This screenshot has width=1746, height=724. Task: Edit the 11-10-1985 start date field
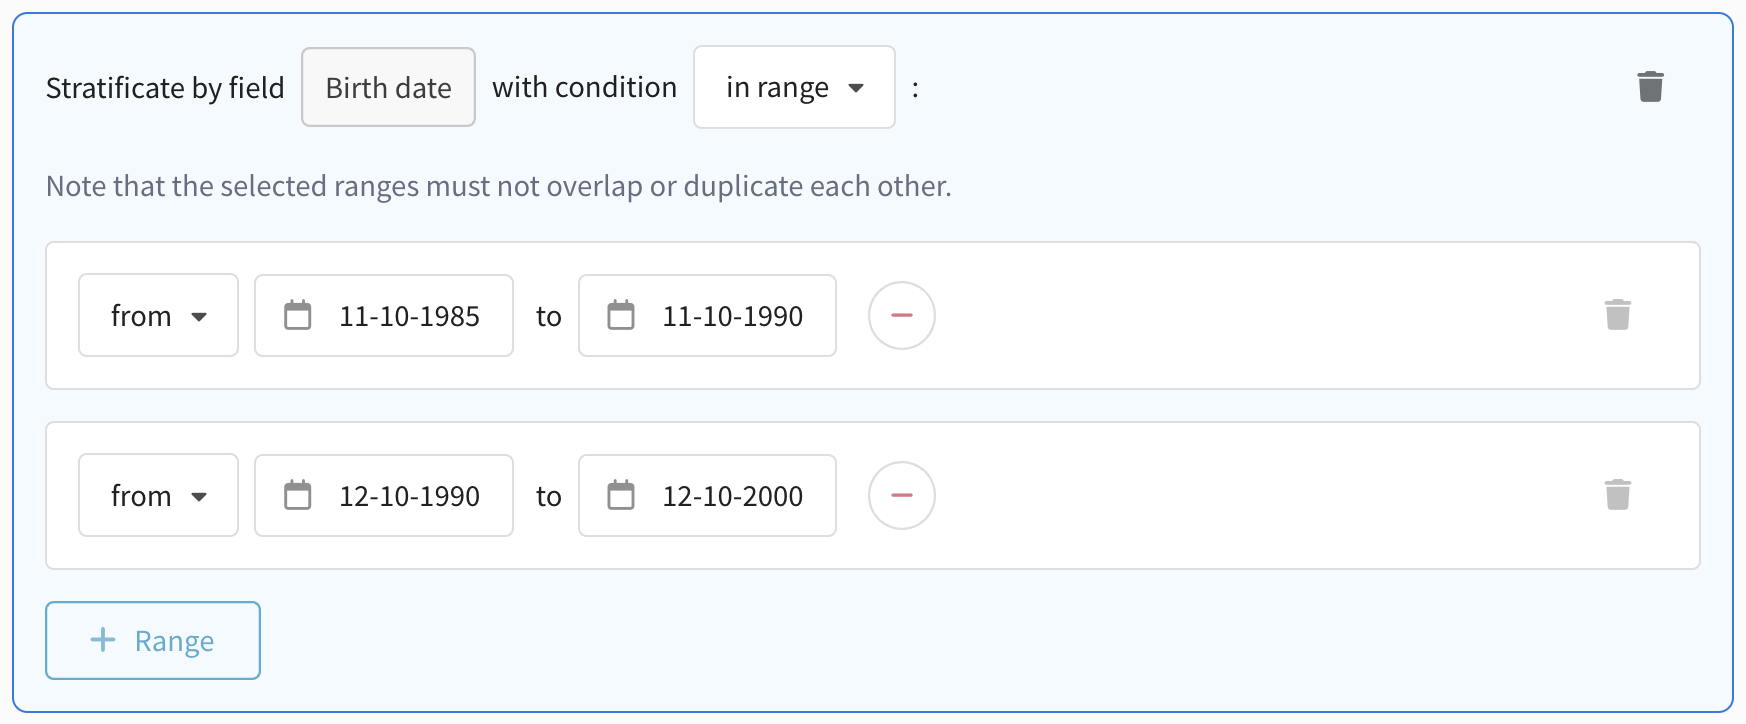pos(409,316)
